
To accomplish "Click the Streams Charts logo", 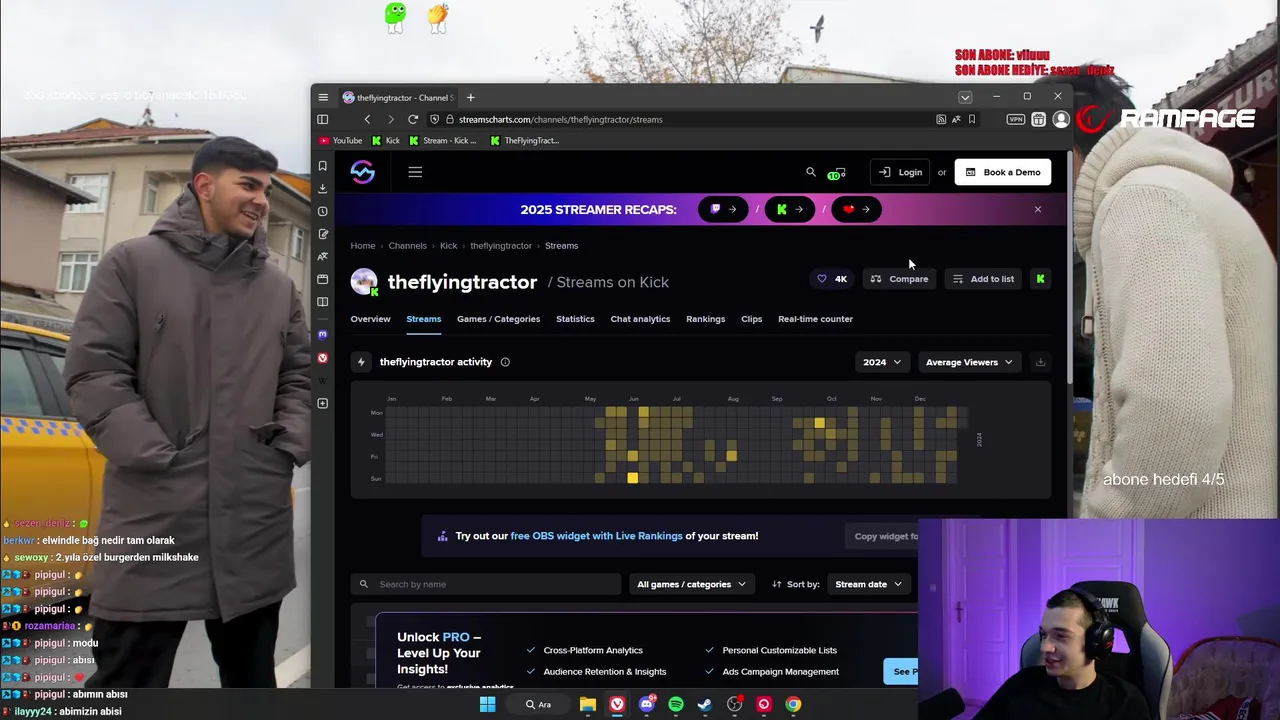I will click(x=363, y=172).
